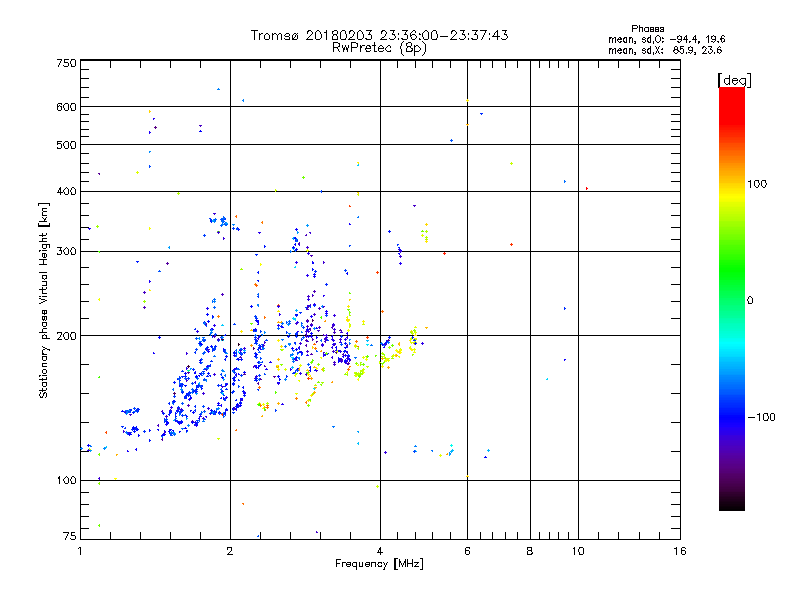Click the x-axis '8' tick label

tap(530, 551)
